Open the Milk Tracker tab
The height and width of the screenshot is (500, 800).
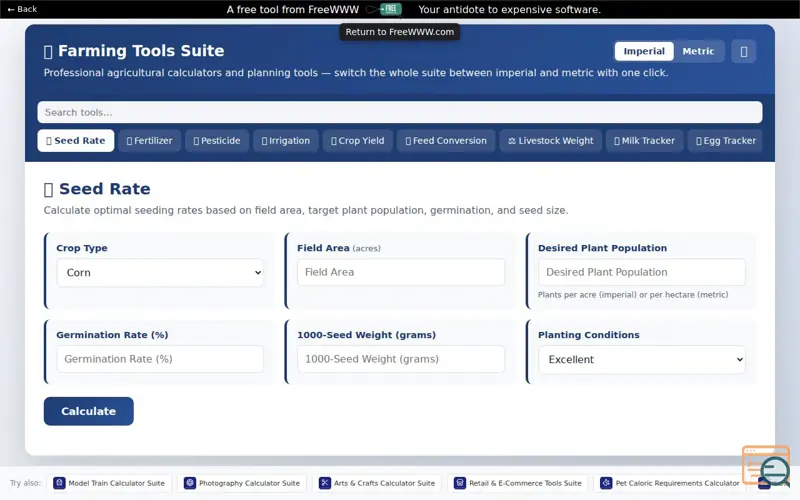644,141
